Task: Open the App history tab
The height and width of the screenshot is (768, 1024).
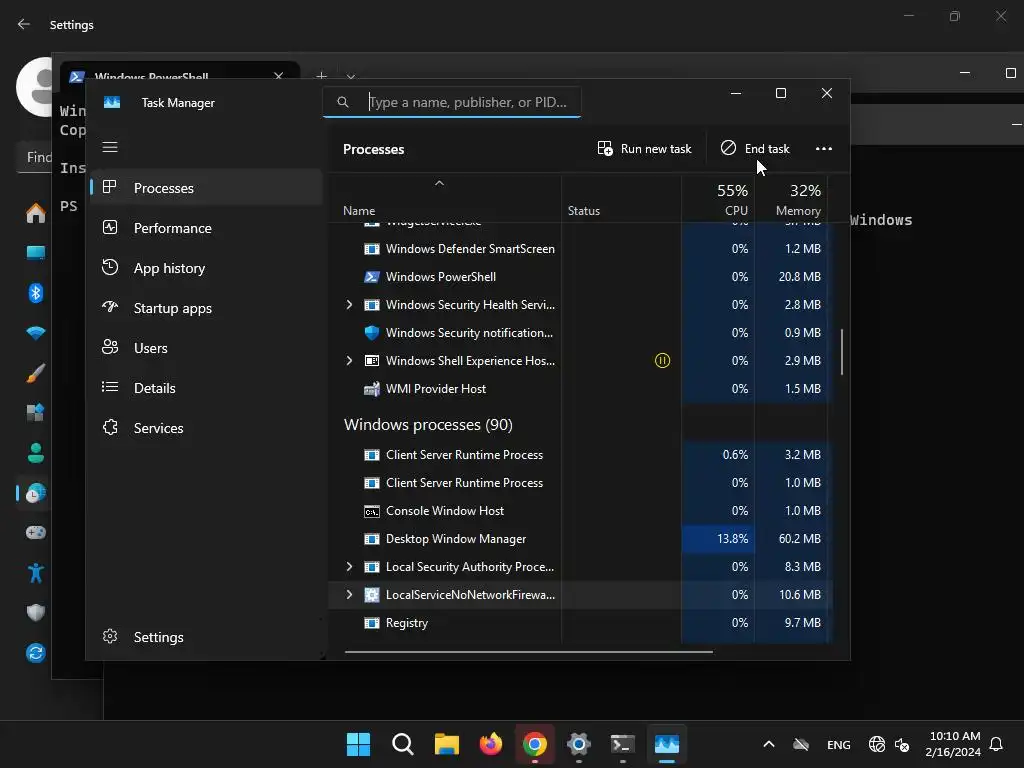Action: [x=206, y=268]
